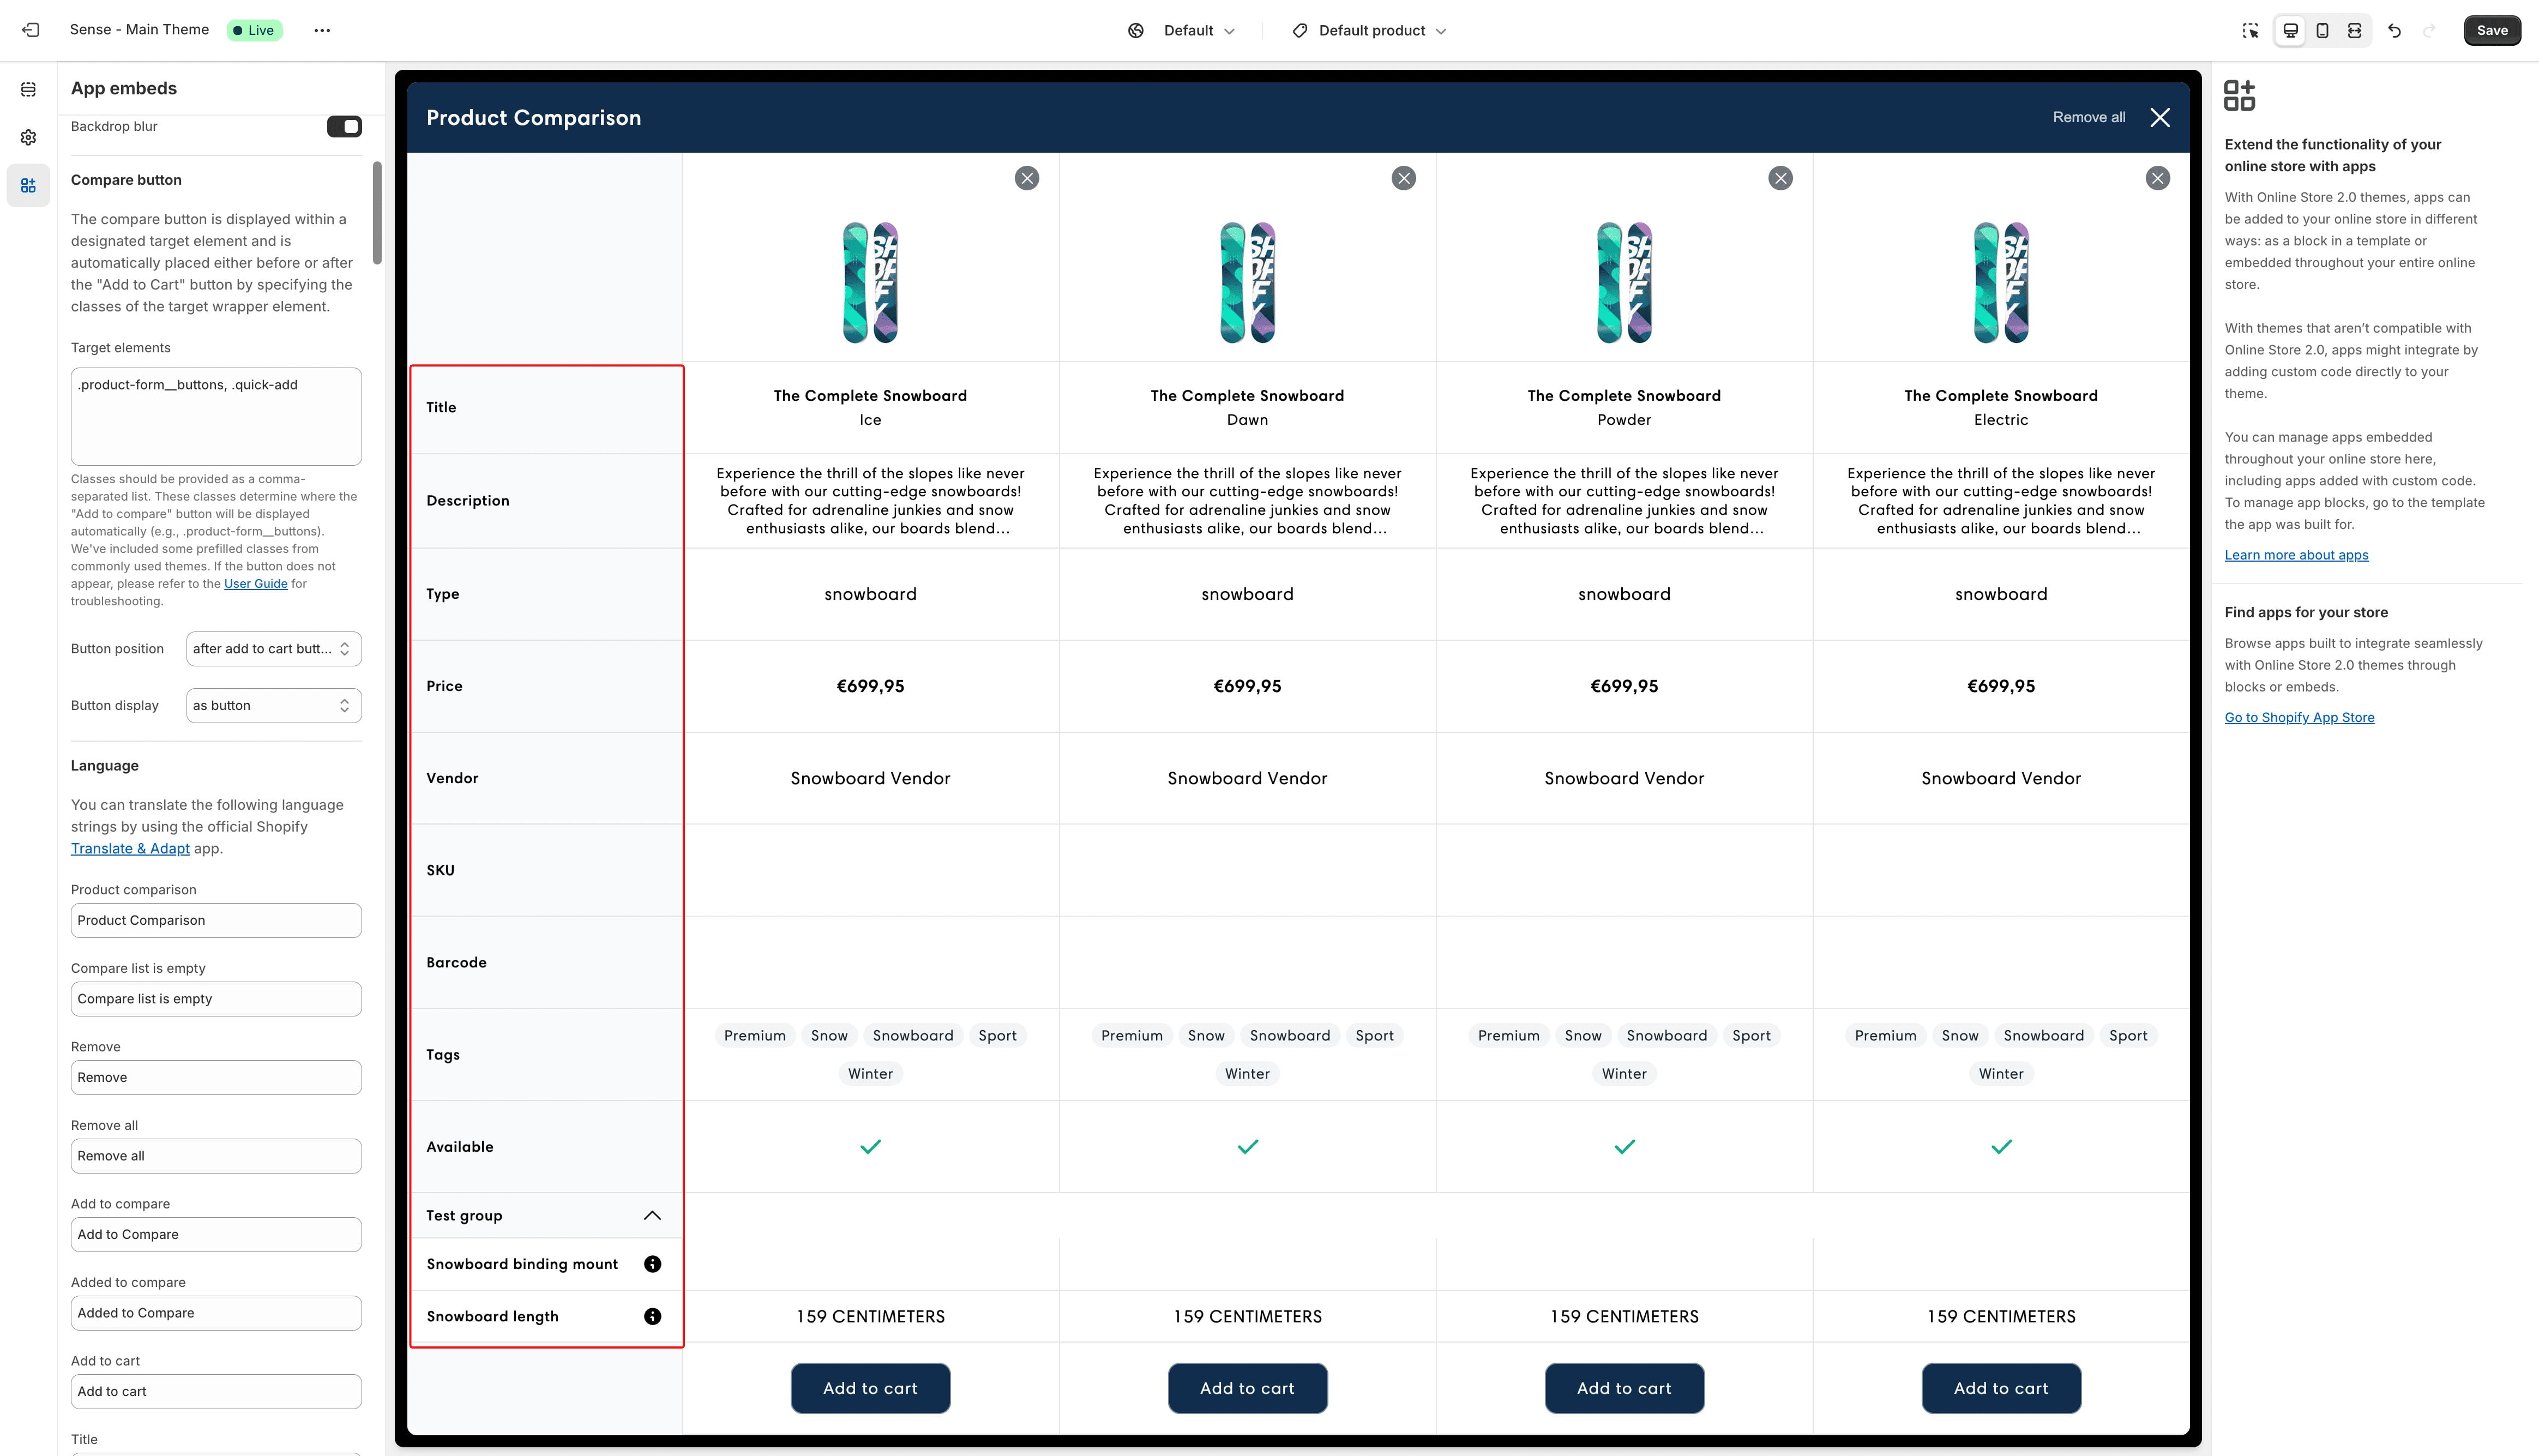Switch preview to full width view
Image resolution: width=2539 pixels, height=1456 pixels.
[2354, 30]
